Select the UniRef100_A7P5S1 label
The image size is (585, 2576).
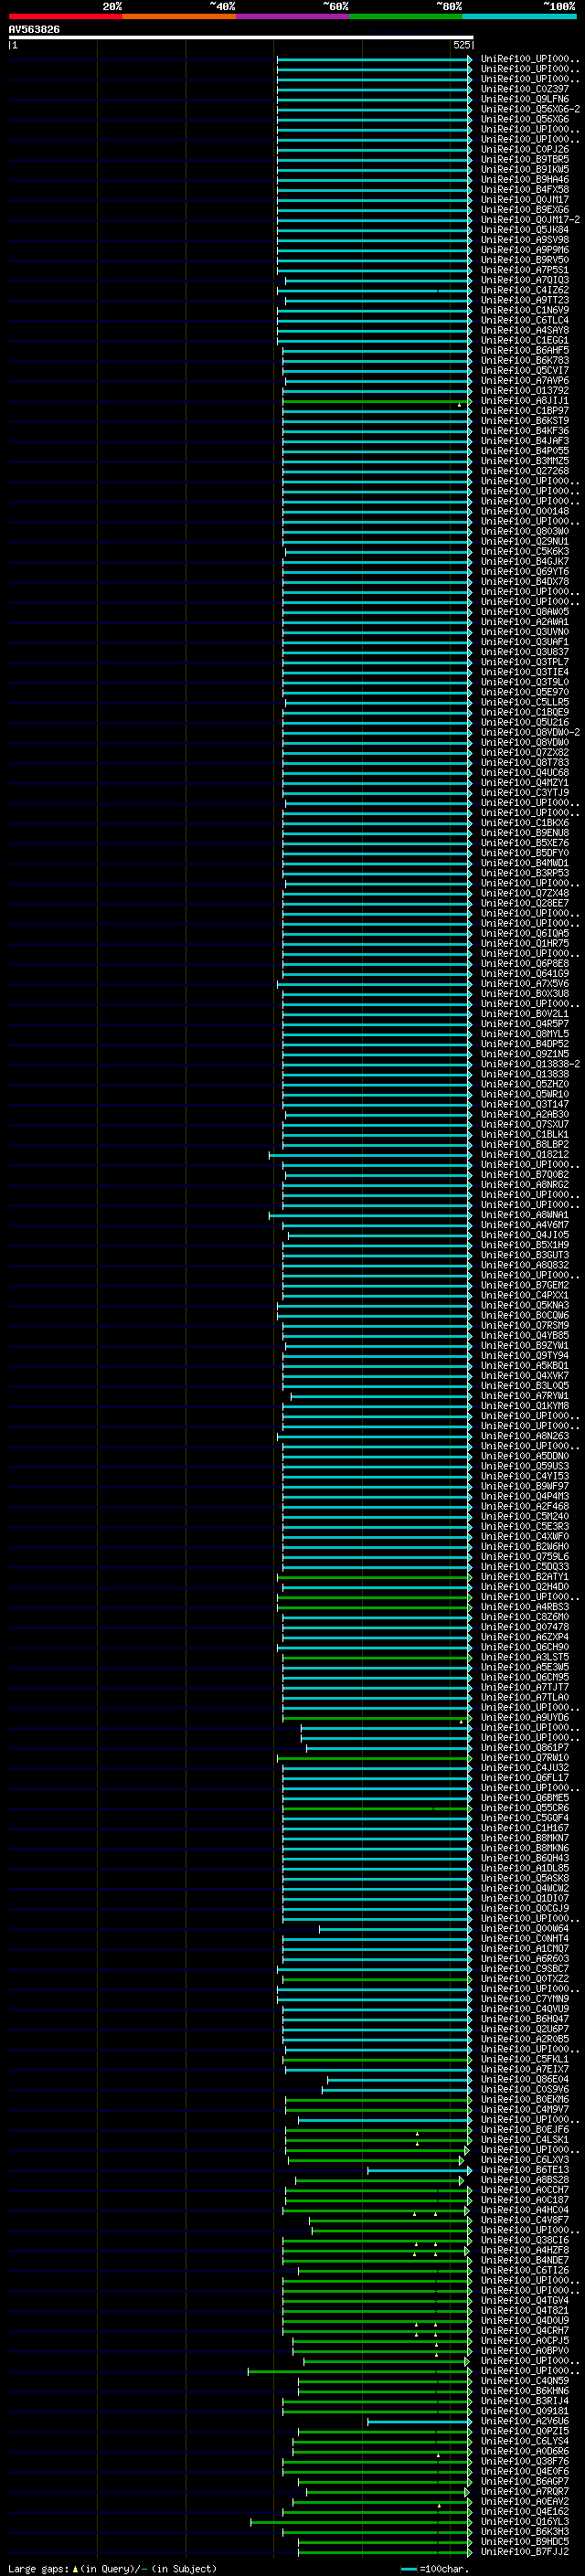[x=525, y=270]
